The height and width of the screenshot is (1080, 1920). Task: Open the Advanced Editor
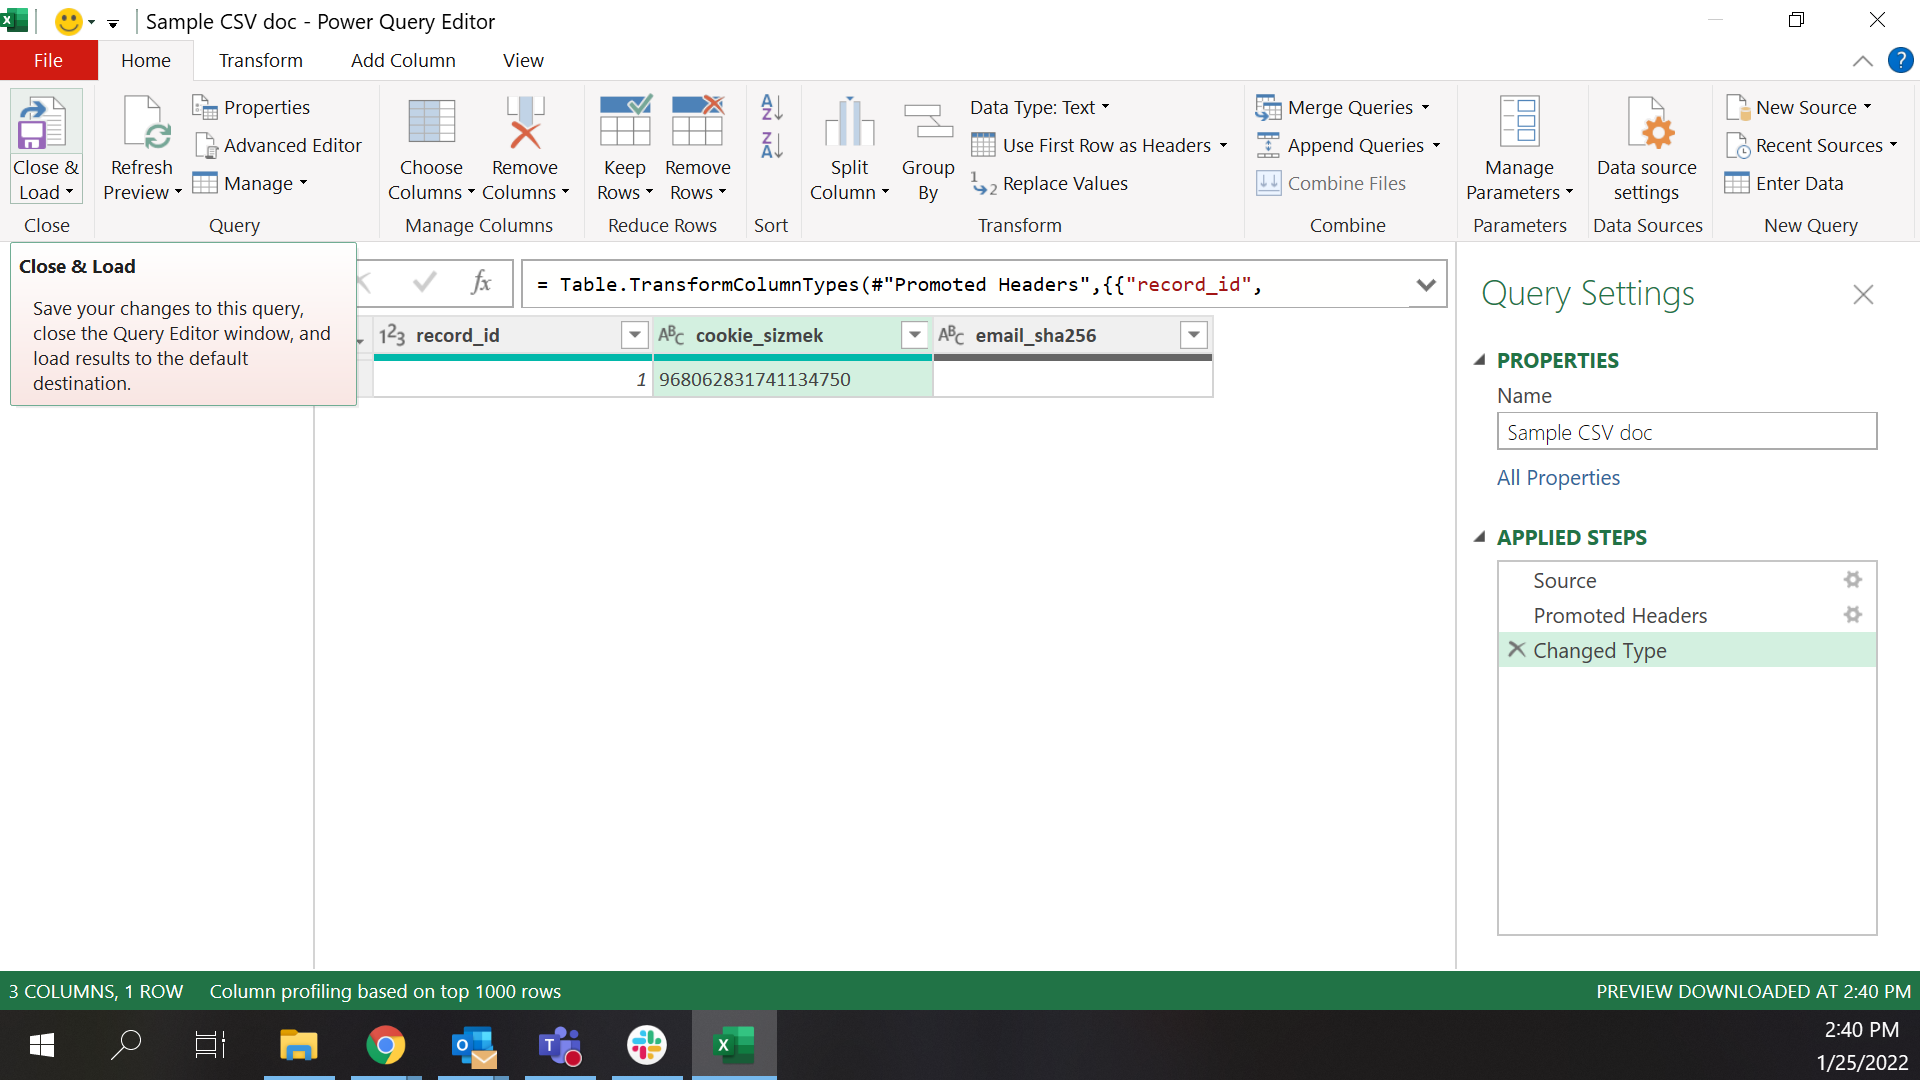click(278, 146)
